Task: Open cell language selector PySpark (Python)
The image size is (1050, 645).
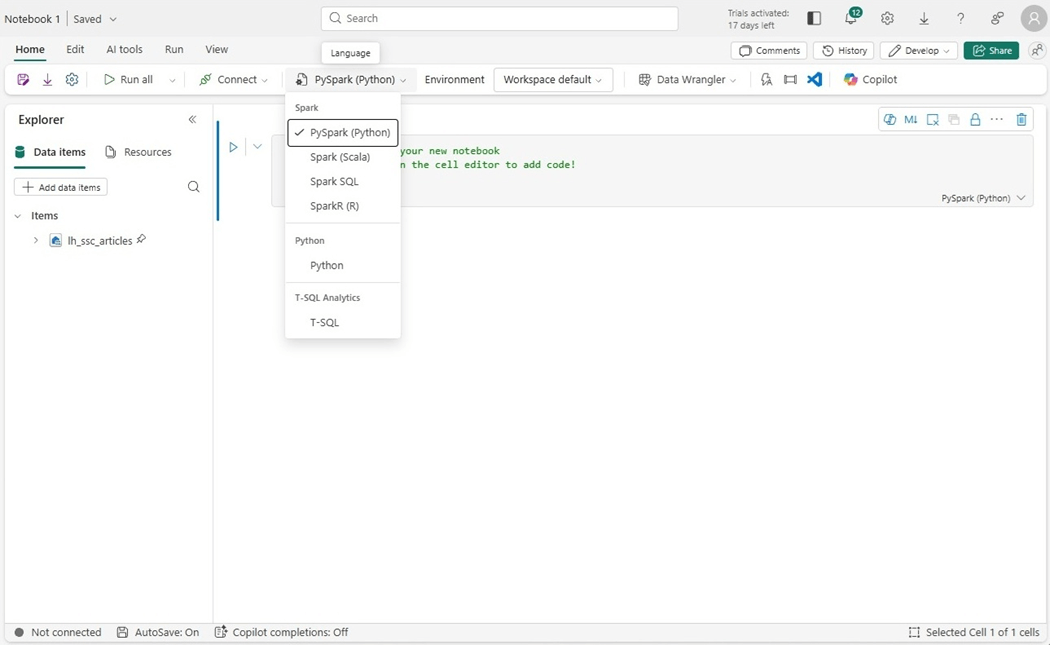Action: pos(983,198)
